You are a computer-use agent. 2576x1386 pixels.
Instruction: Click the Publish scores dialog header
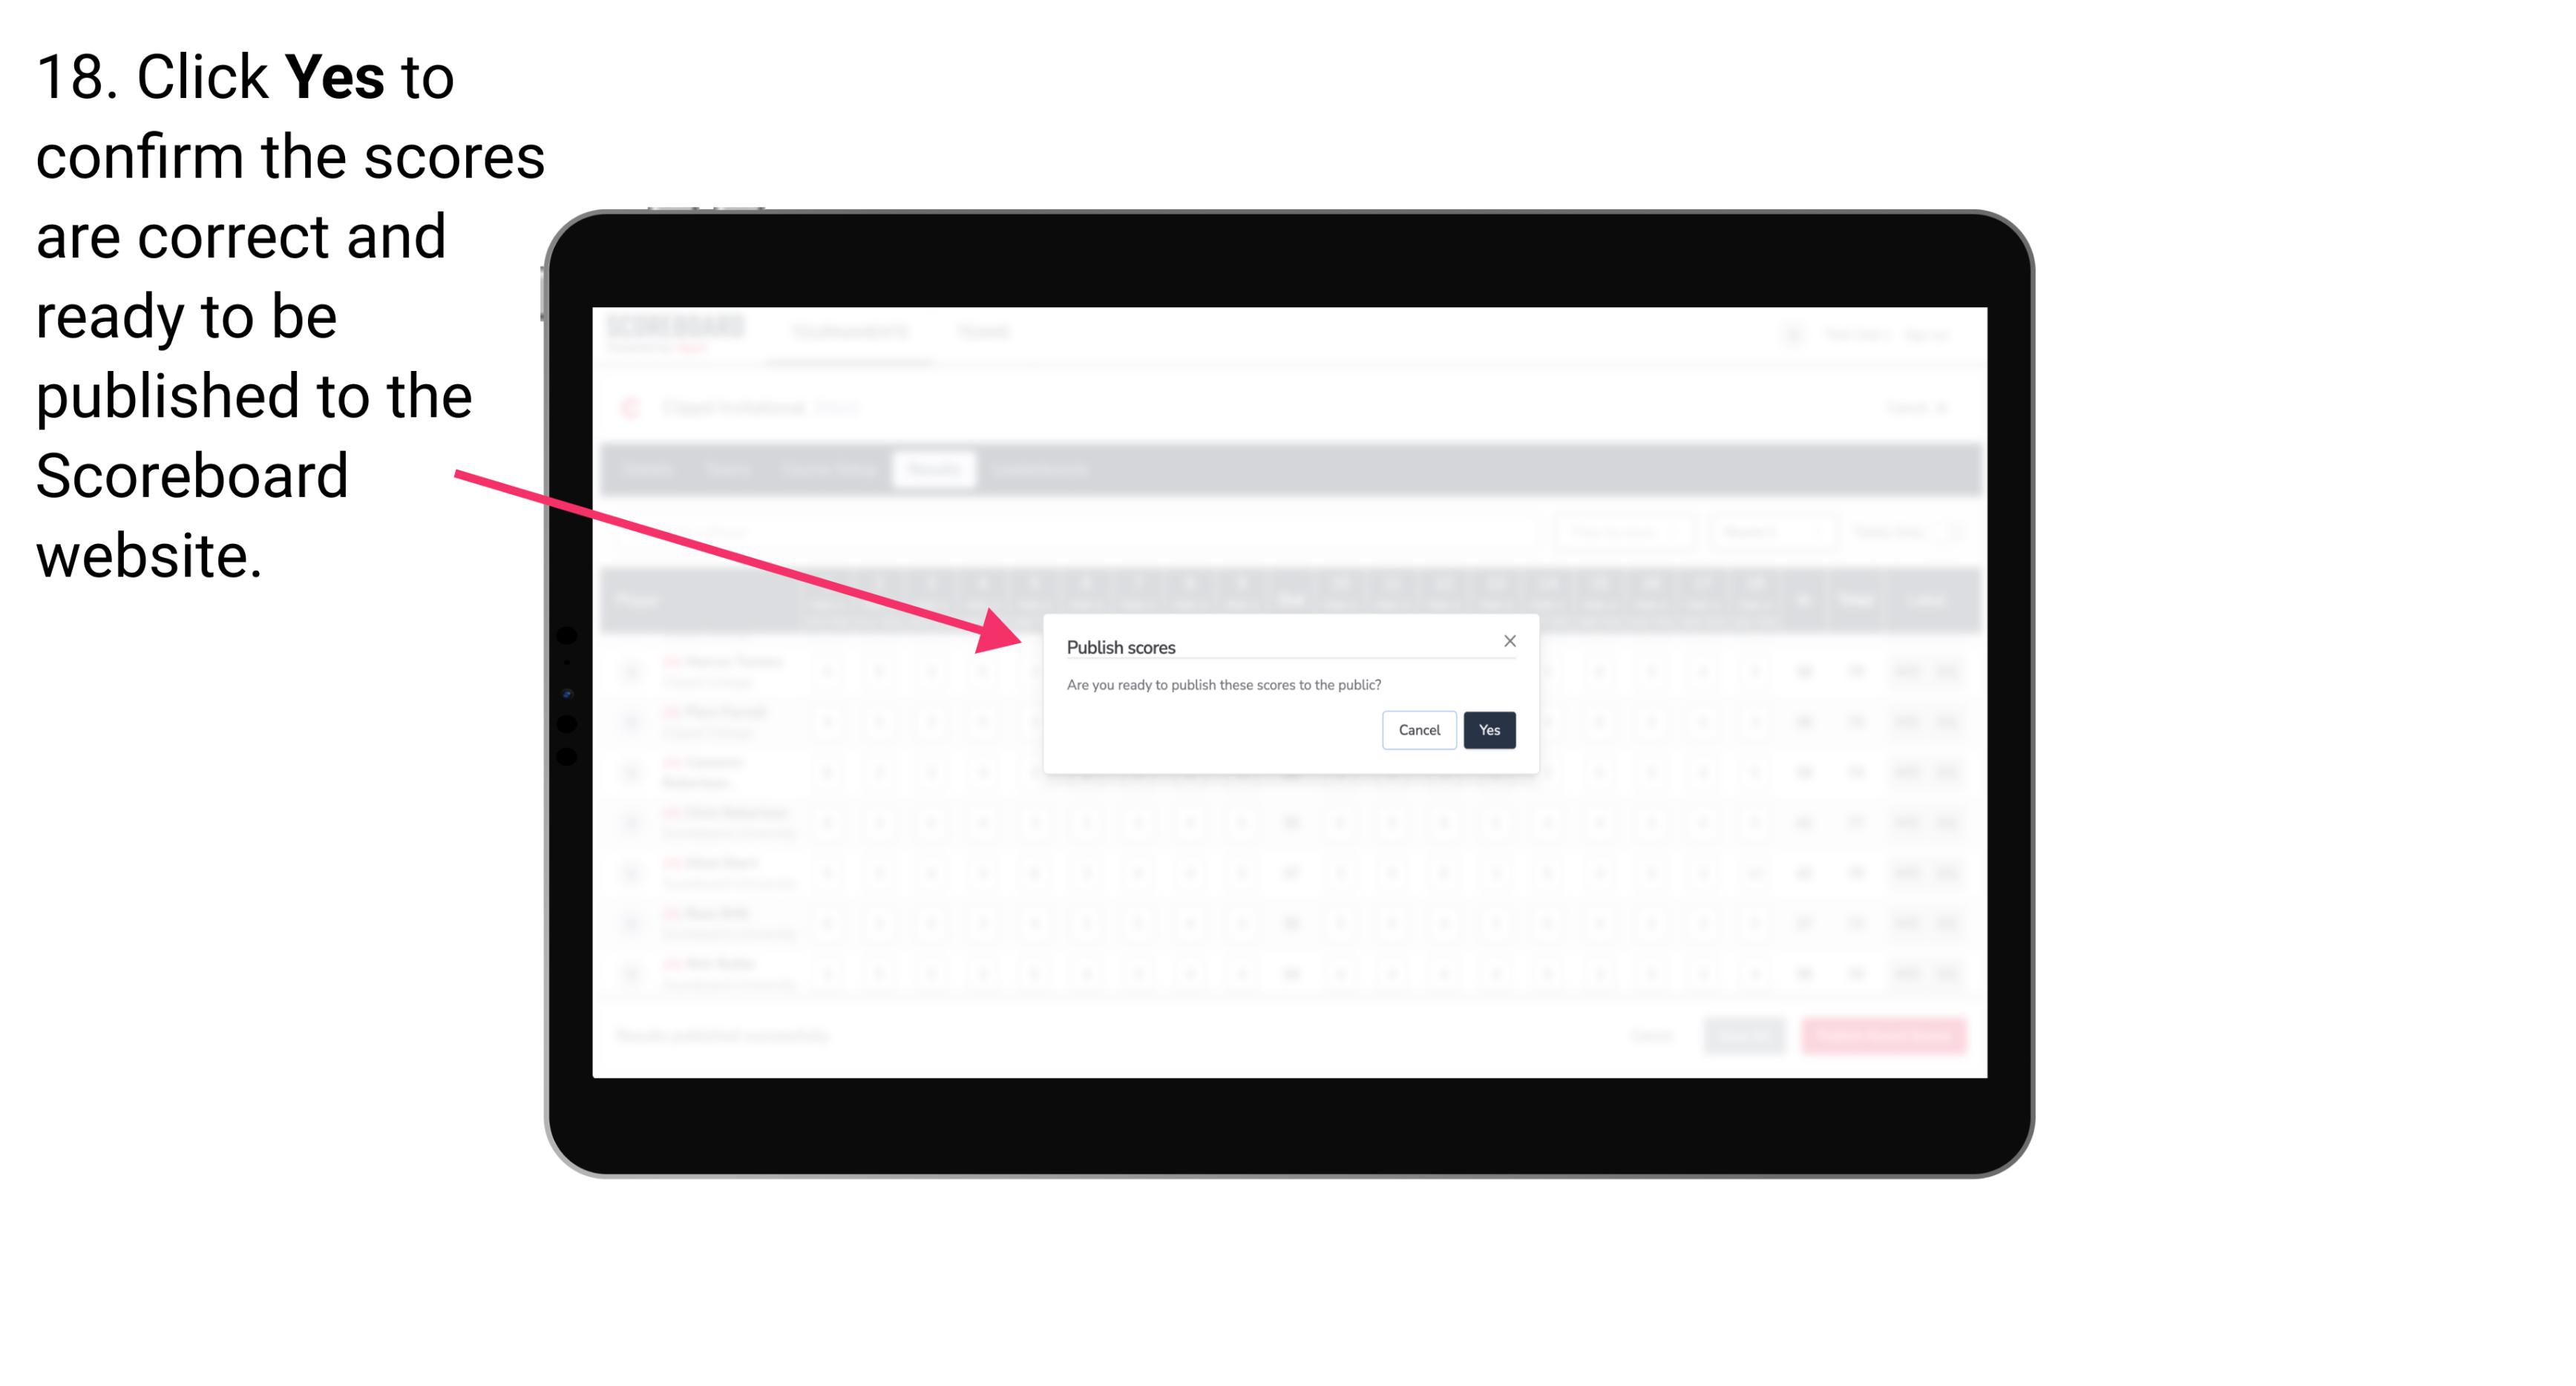click(x=1121, y=646)
